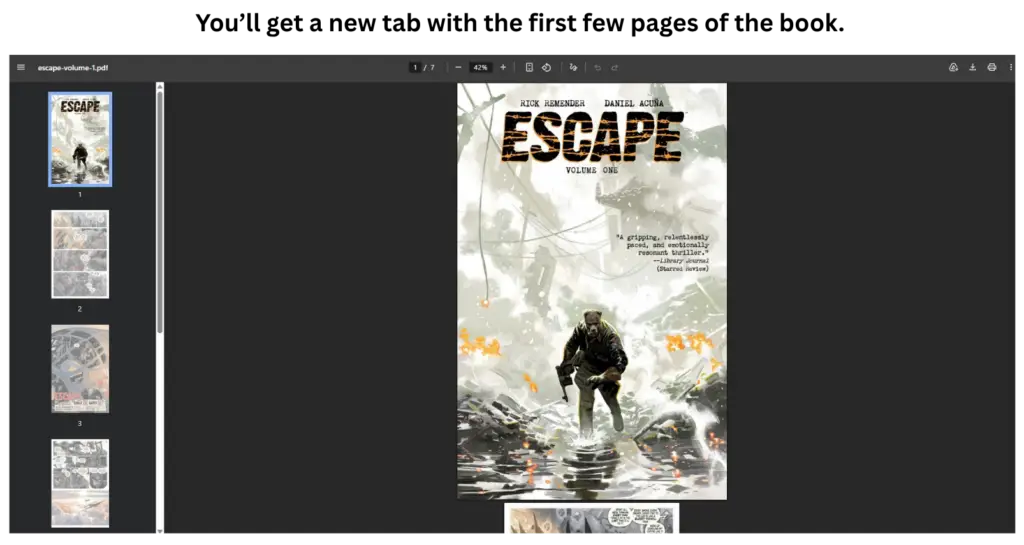This screenshot has width=1024, height=545.
Task: Click the escape-volume-1.pdf file title
Action: point(73,68)
